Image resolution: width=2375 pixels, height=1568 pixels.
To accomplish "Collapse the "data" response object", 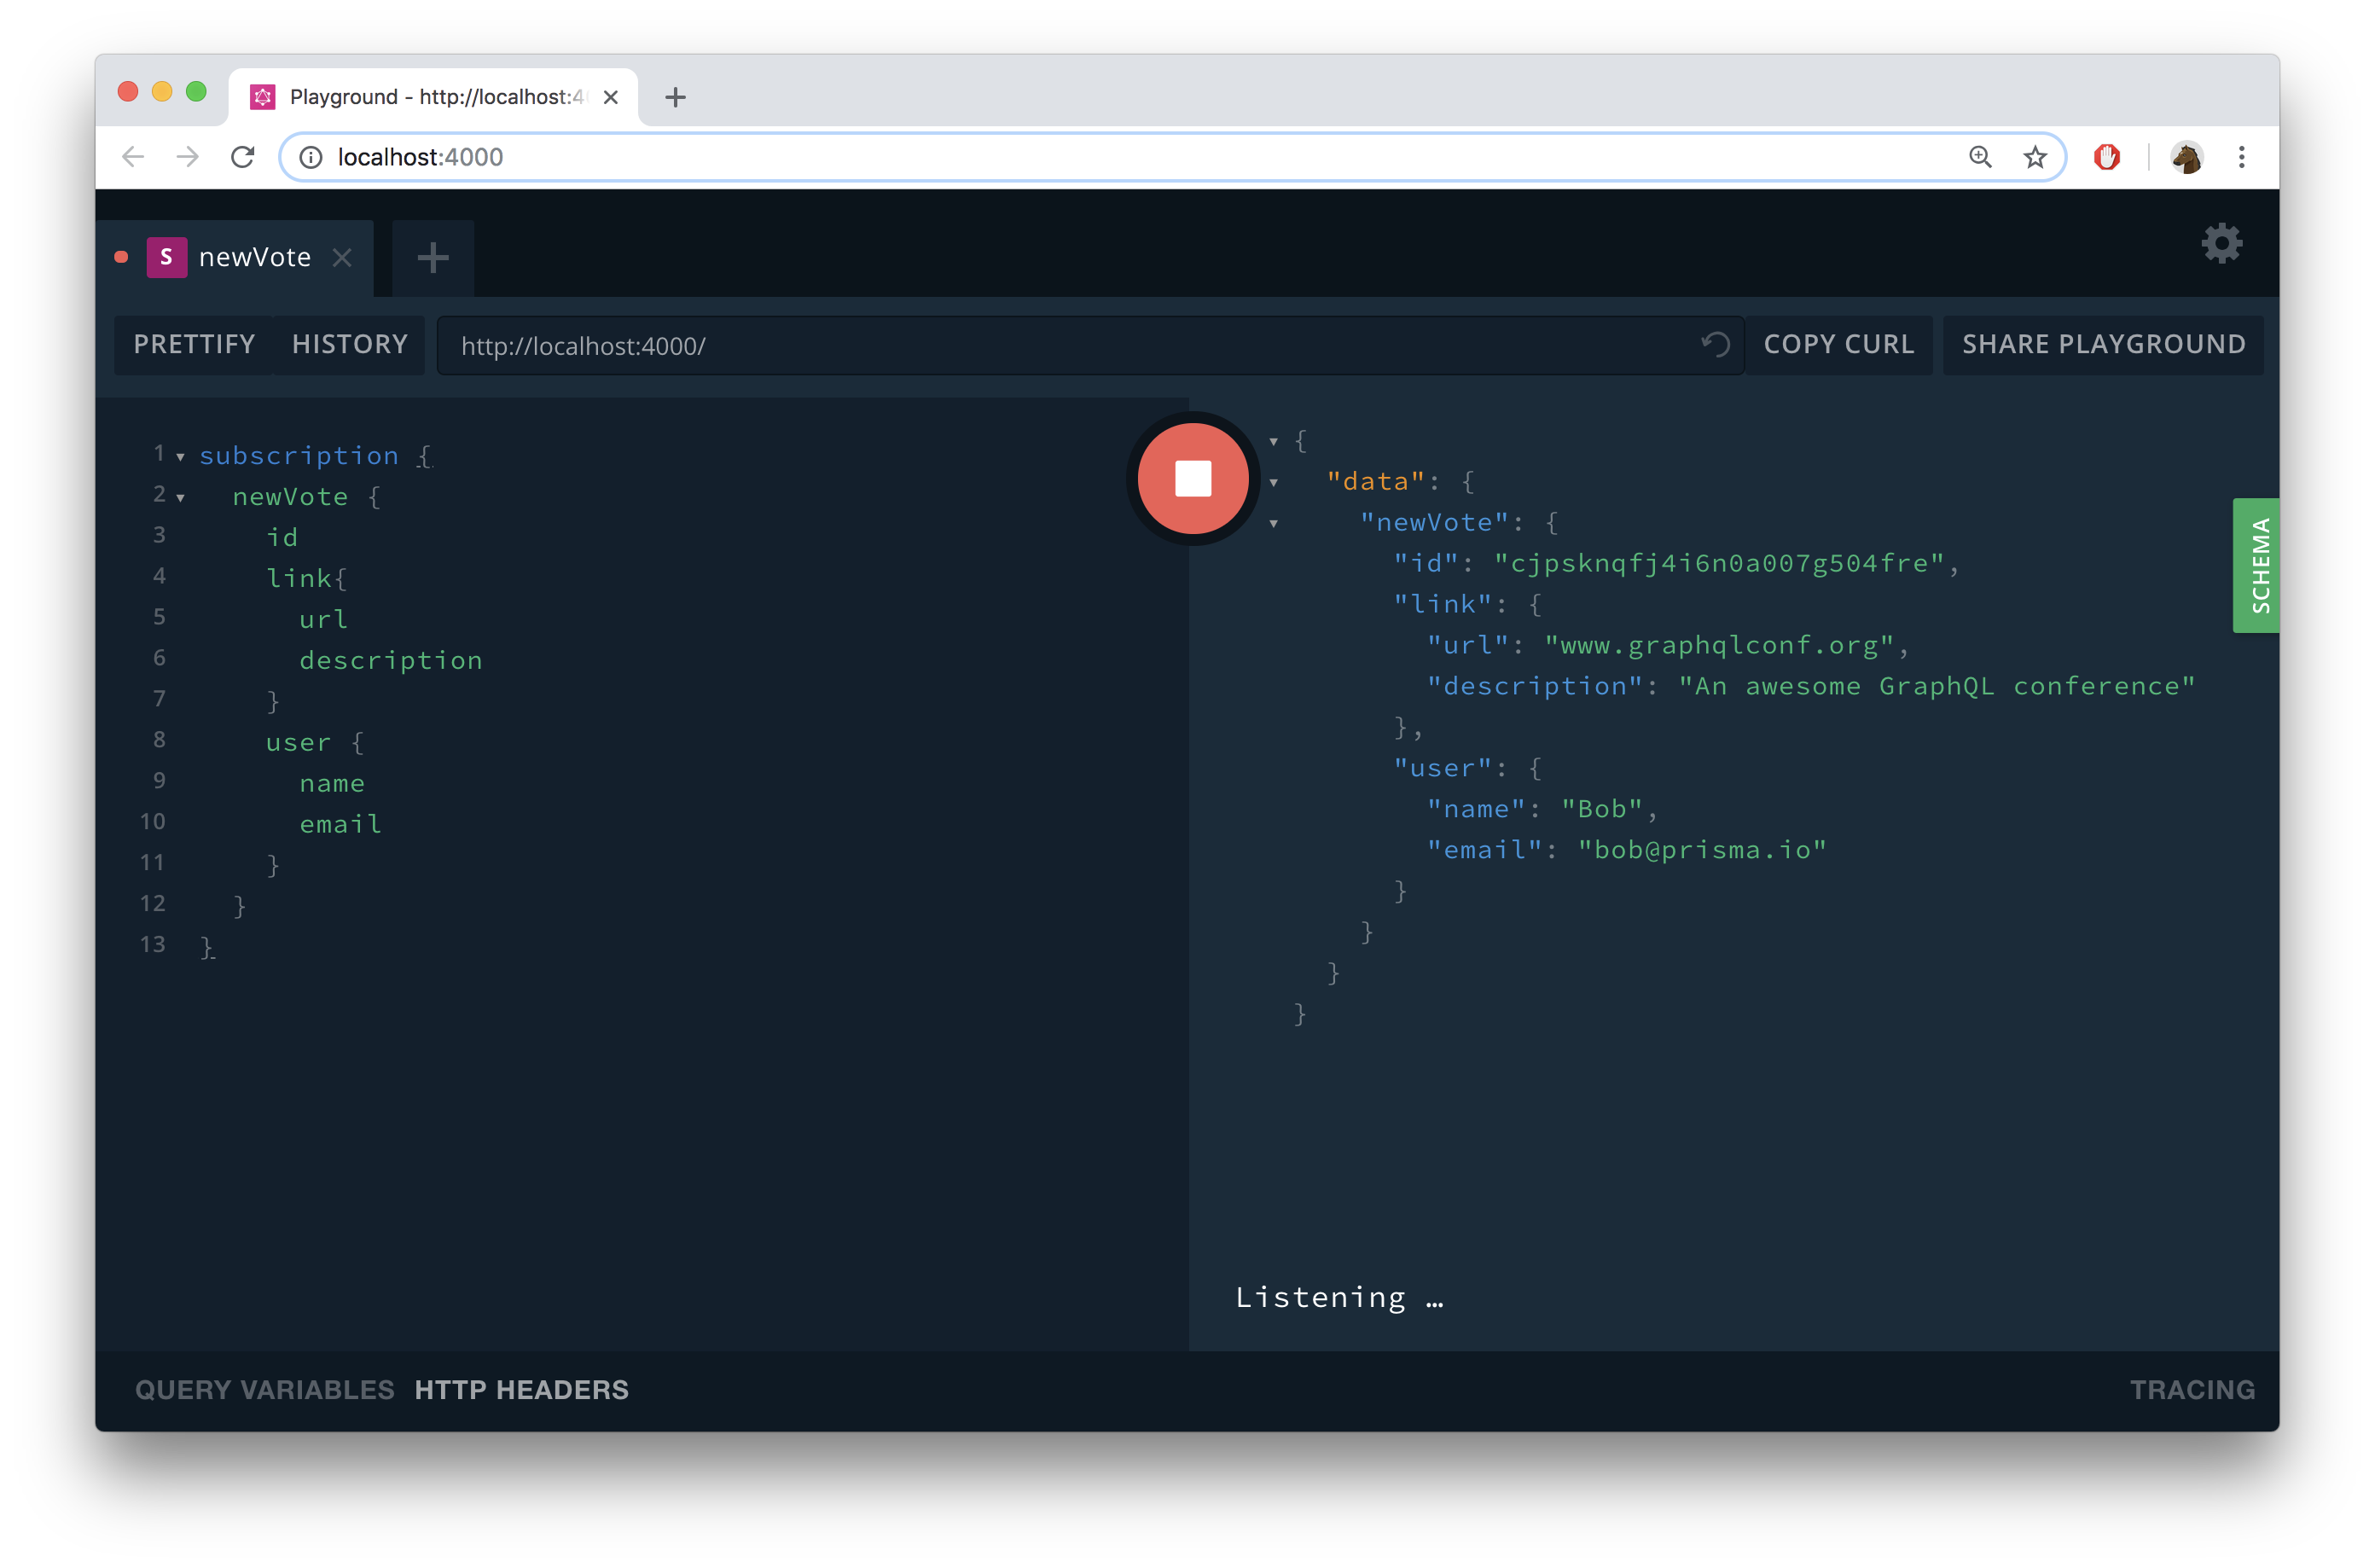I will (1274, 483).
